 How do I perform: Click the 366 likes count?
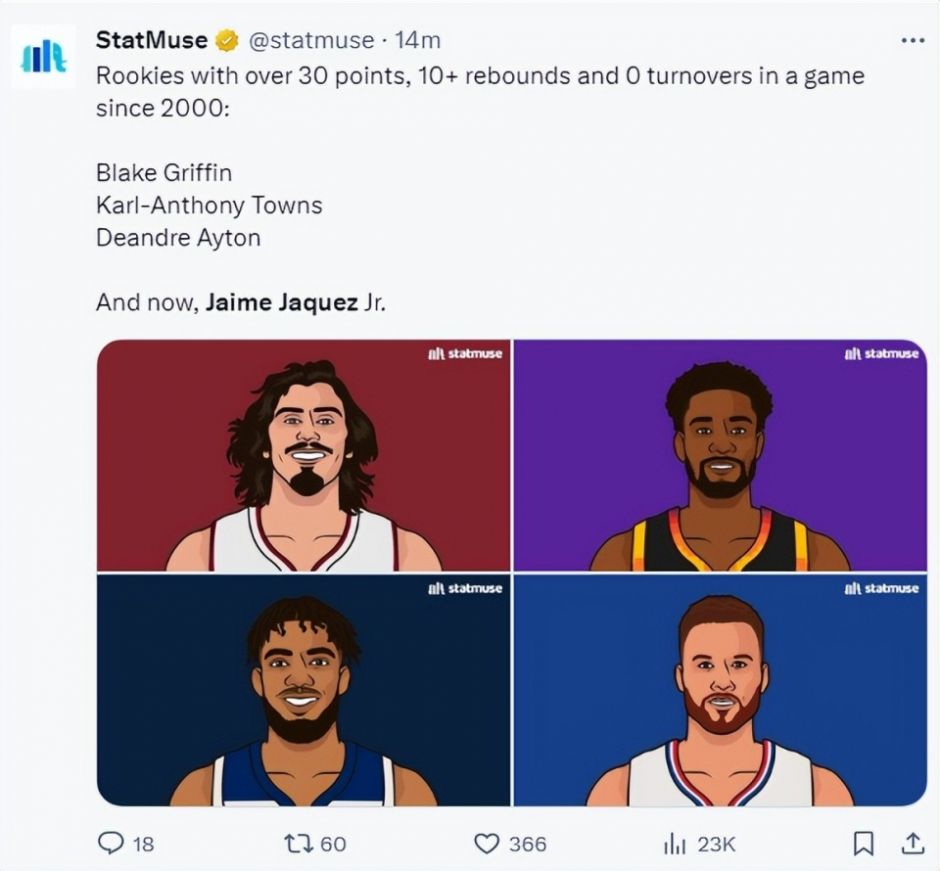tap(527, 844)
